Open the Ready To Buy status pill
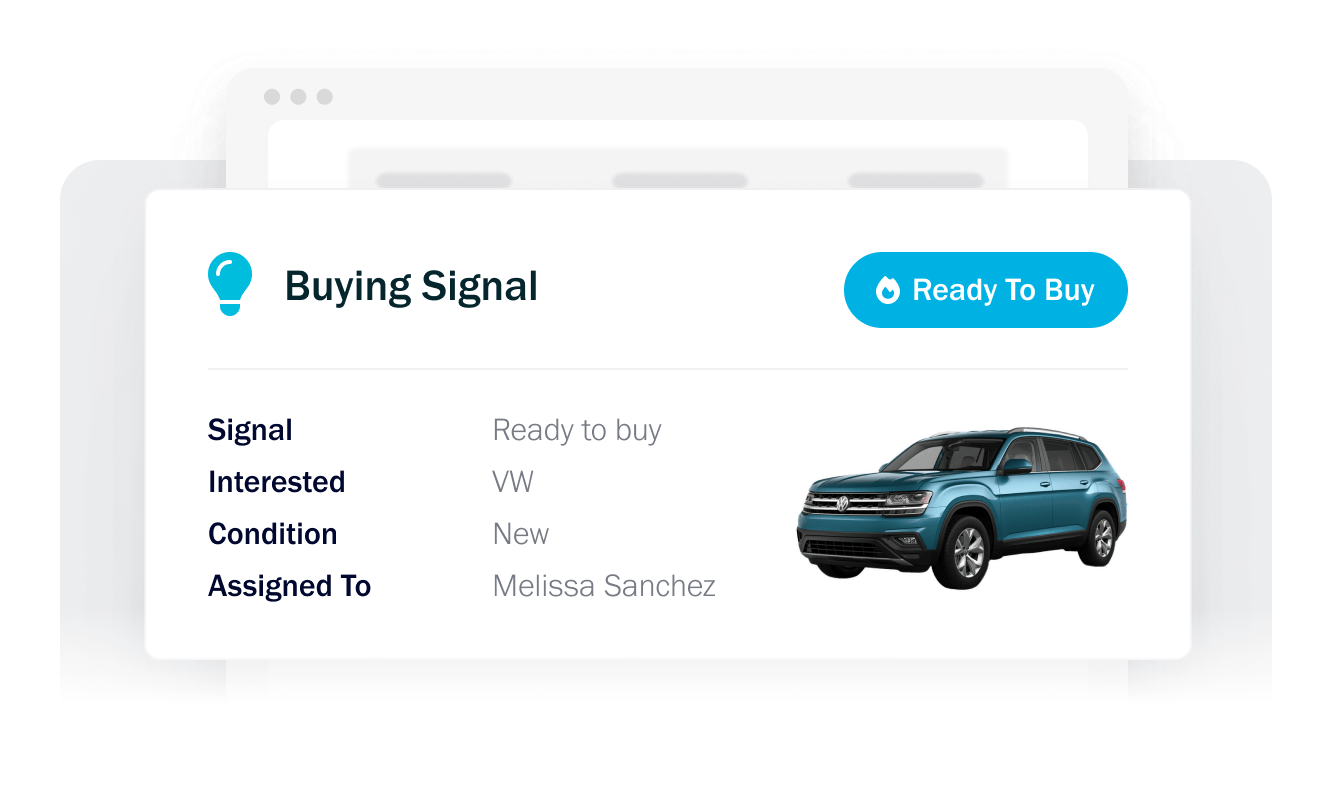The image size is (1332, 800). click(985, 290)
